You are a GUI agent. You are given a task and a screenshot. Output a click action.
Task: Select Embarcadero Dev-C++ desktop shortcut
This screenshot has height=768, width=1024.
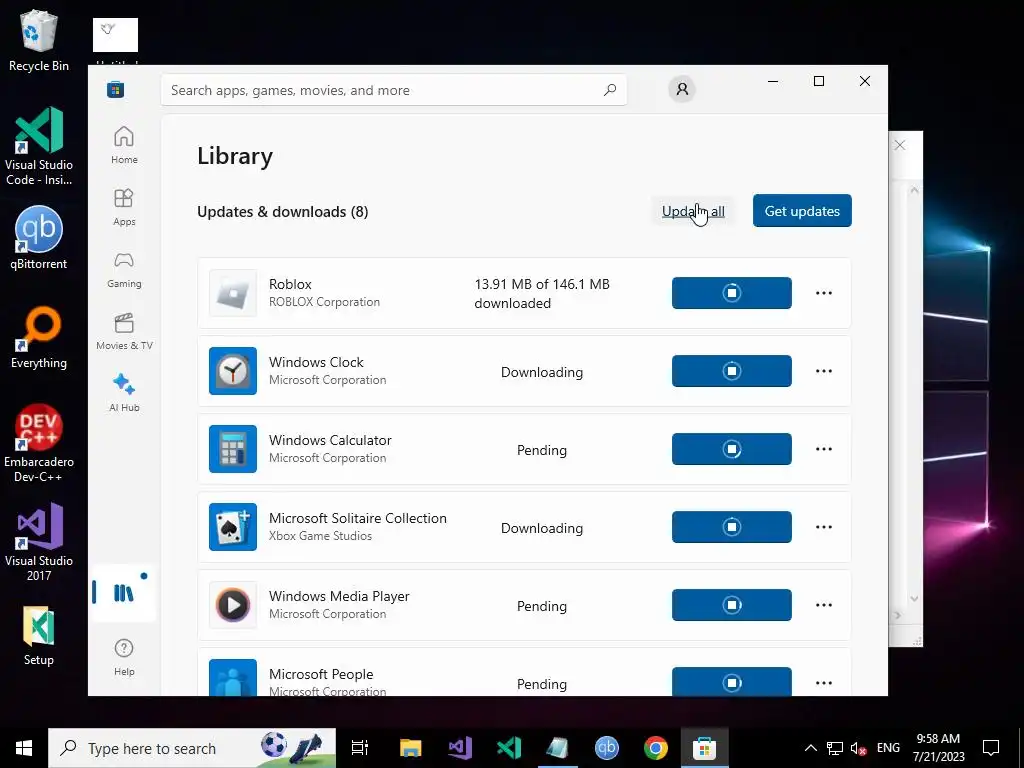click(x=39, y=443)
